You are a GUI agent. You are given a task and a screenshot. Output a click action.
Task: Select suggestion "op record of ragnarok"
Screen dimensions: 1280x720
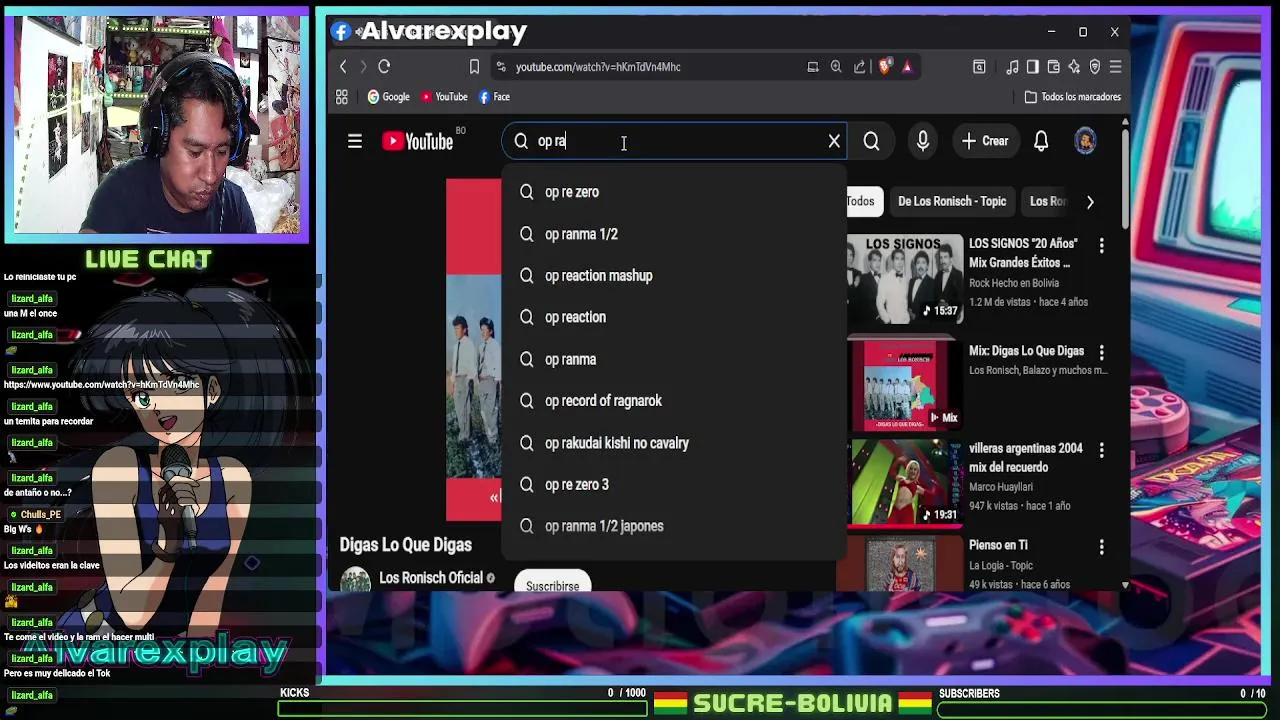click(673, 401)
